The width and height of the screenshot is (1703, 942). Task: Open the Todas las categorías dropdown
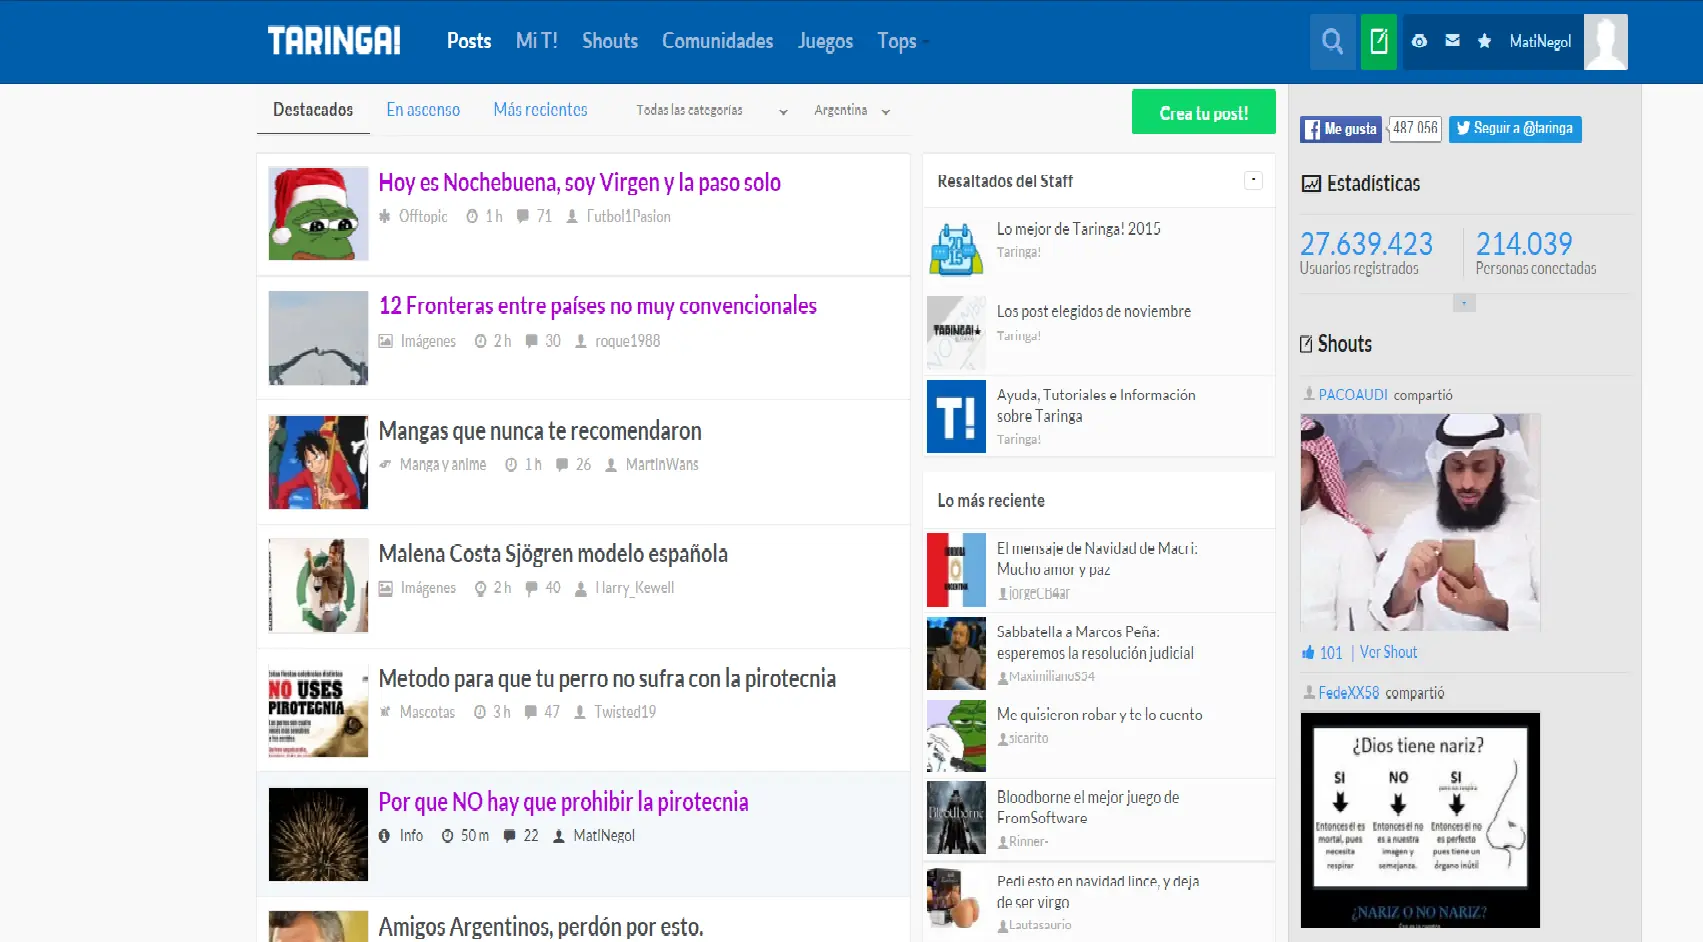pos(712,111)
